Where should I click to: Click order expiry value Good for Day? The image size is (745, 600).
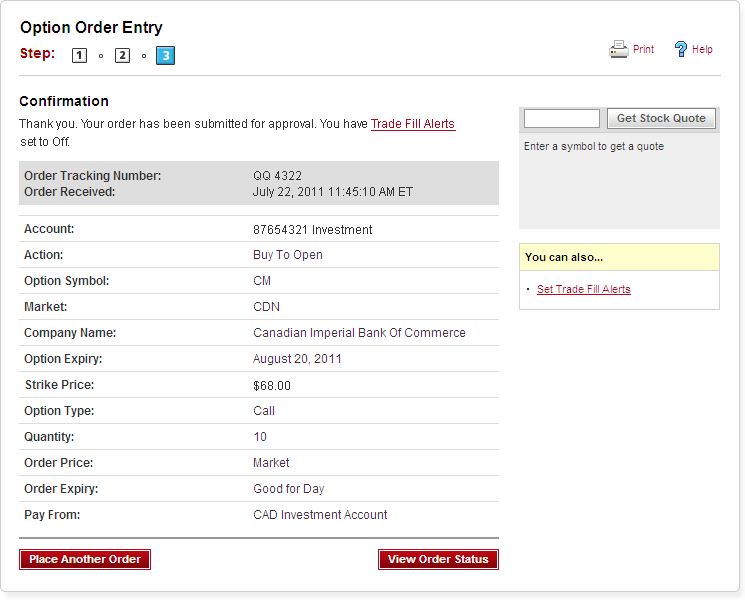288,489
